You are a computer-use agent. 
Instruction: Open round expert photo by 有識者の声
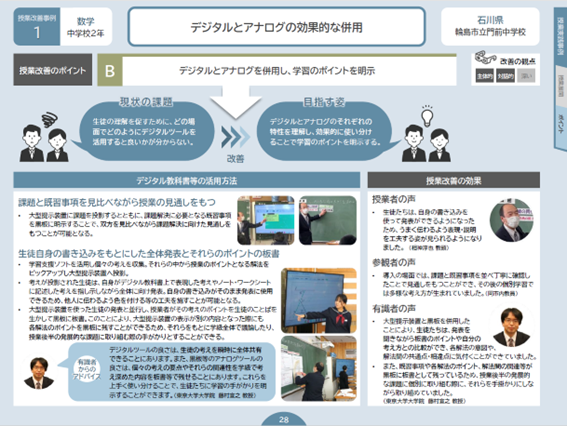pos(512,327)
